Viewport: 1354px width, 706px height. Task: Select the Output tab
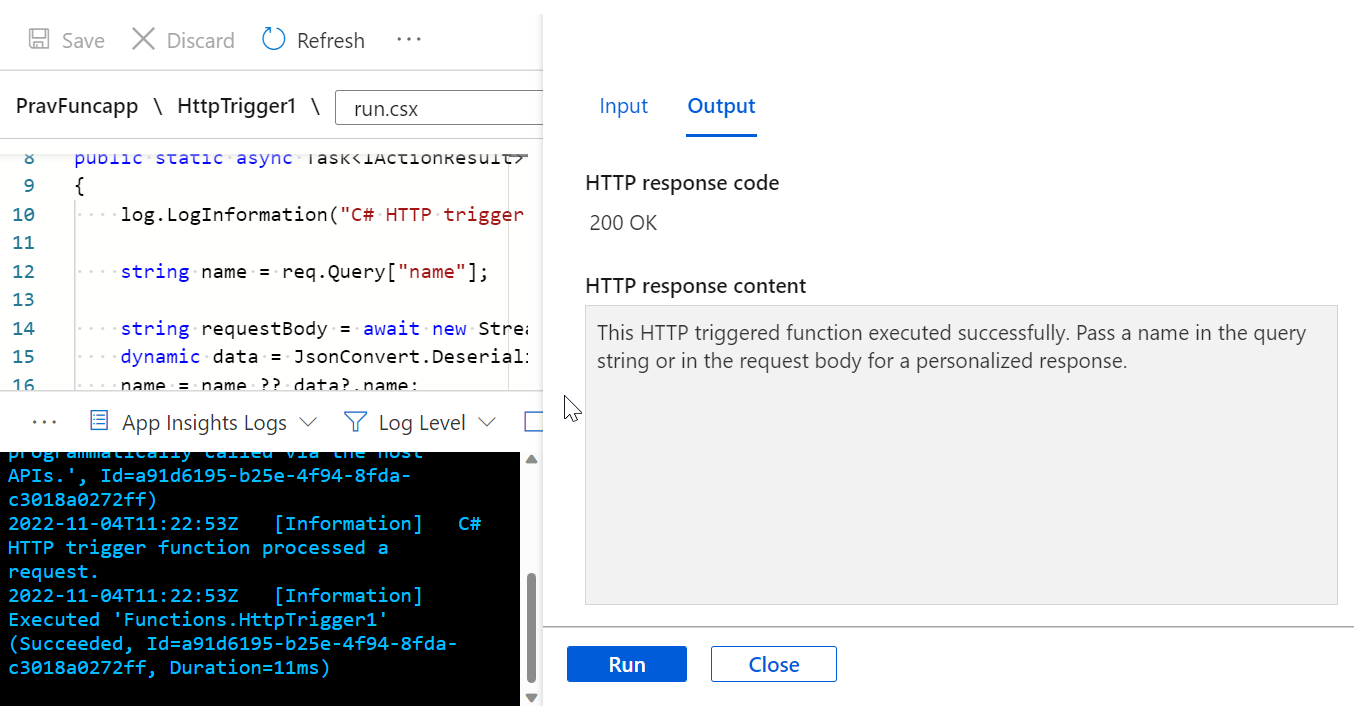pyautogui.click(x=721, y=106)
